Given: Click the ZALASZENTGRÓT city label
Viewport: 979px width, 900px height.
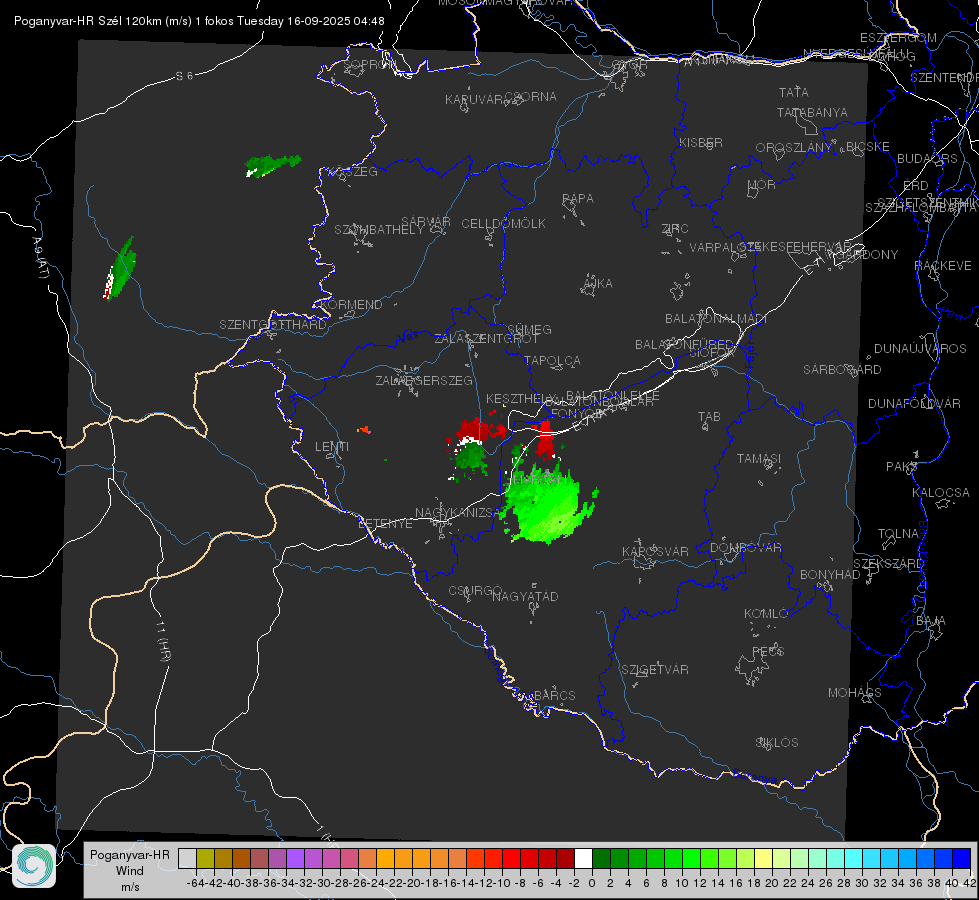Looking at the screenshot, I should [x=486, y=339].
